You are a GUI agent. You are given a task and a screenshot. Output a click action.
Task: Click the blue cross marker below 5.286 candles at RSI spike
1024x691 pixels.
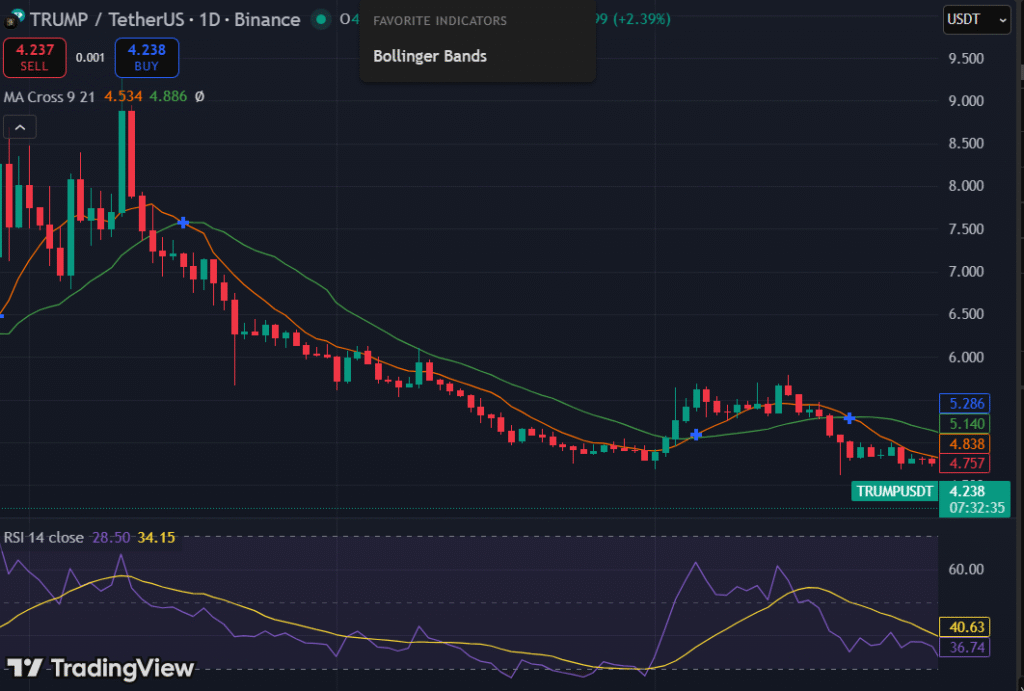coord(696,435)
